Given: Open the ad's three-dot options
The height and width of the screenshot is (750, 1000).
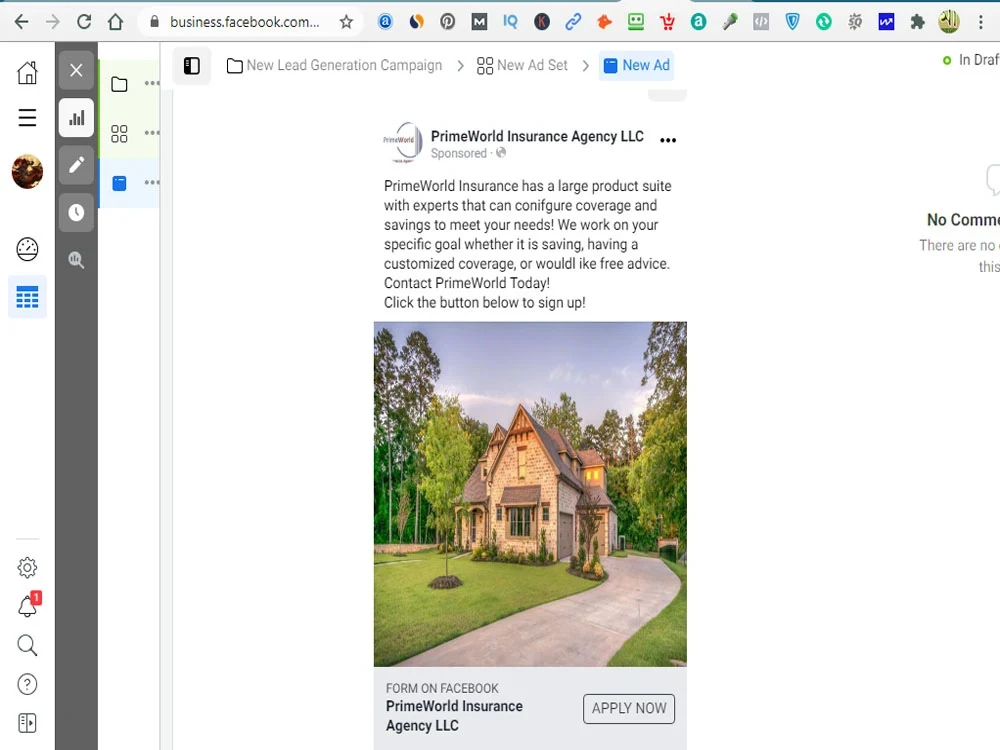Looking at the screenshot, I should click(152, 182).
